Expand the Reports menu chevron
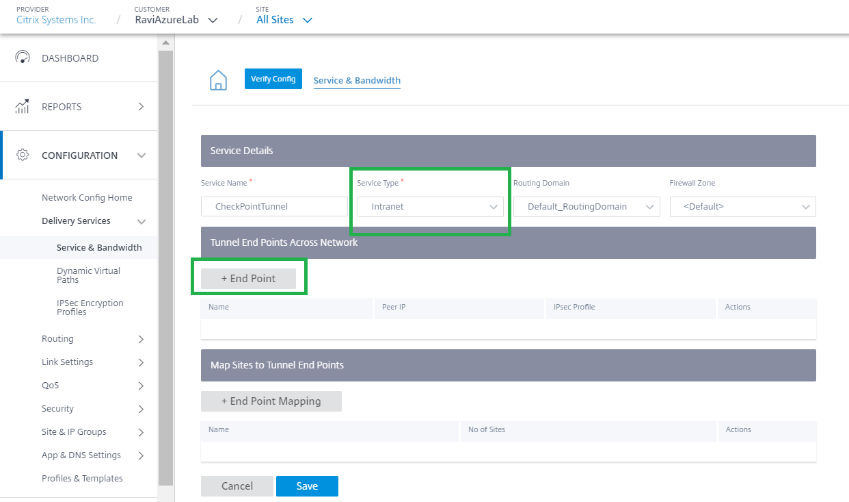The image size is (849, 502). (x=141, y=107)
